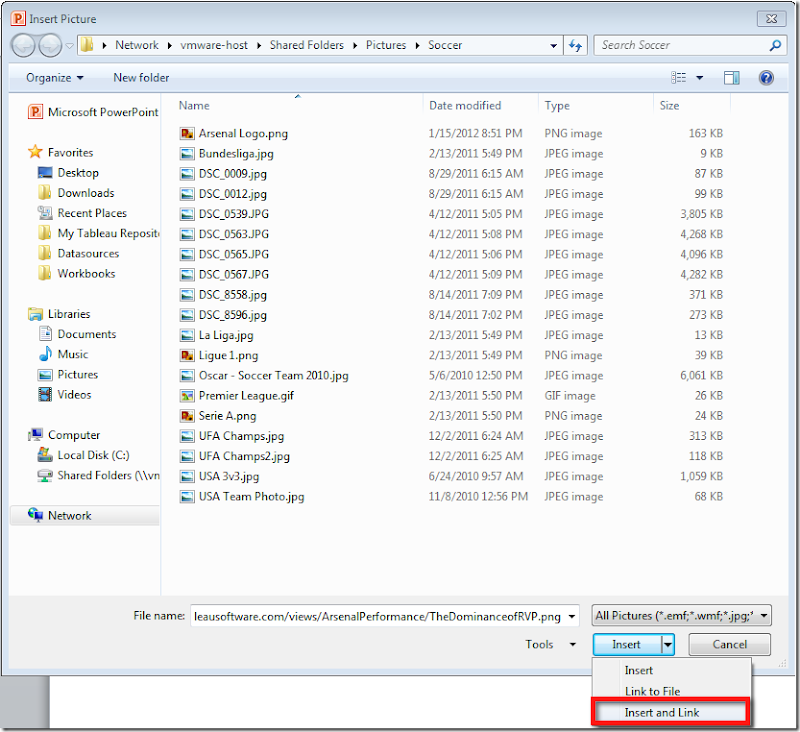Toggle the preview pane icon

tap(732, 78)
